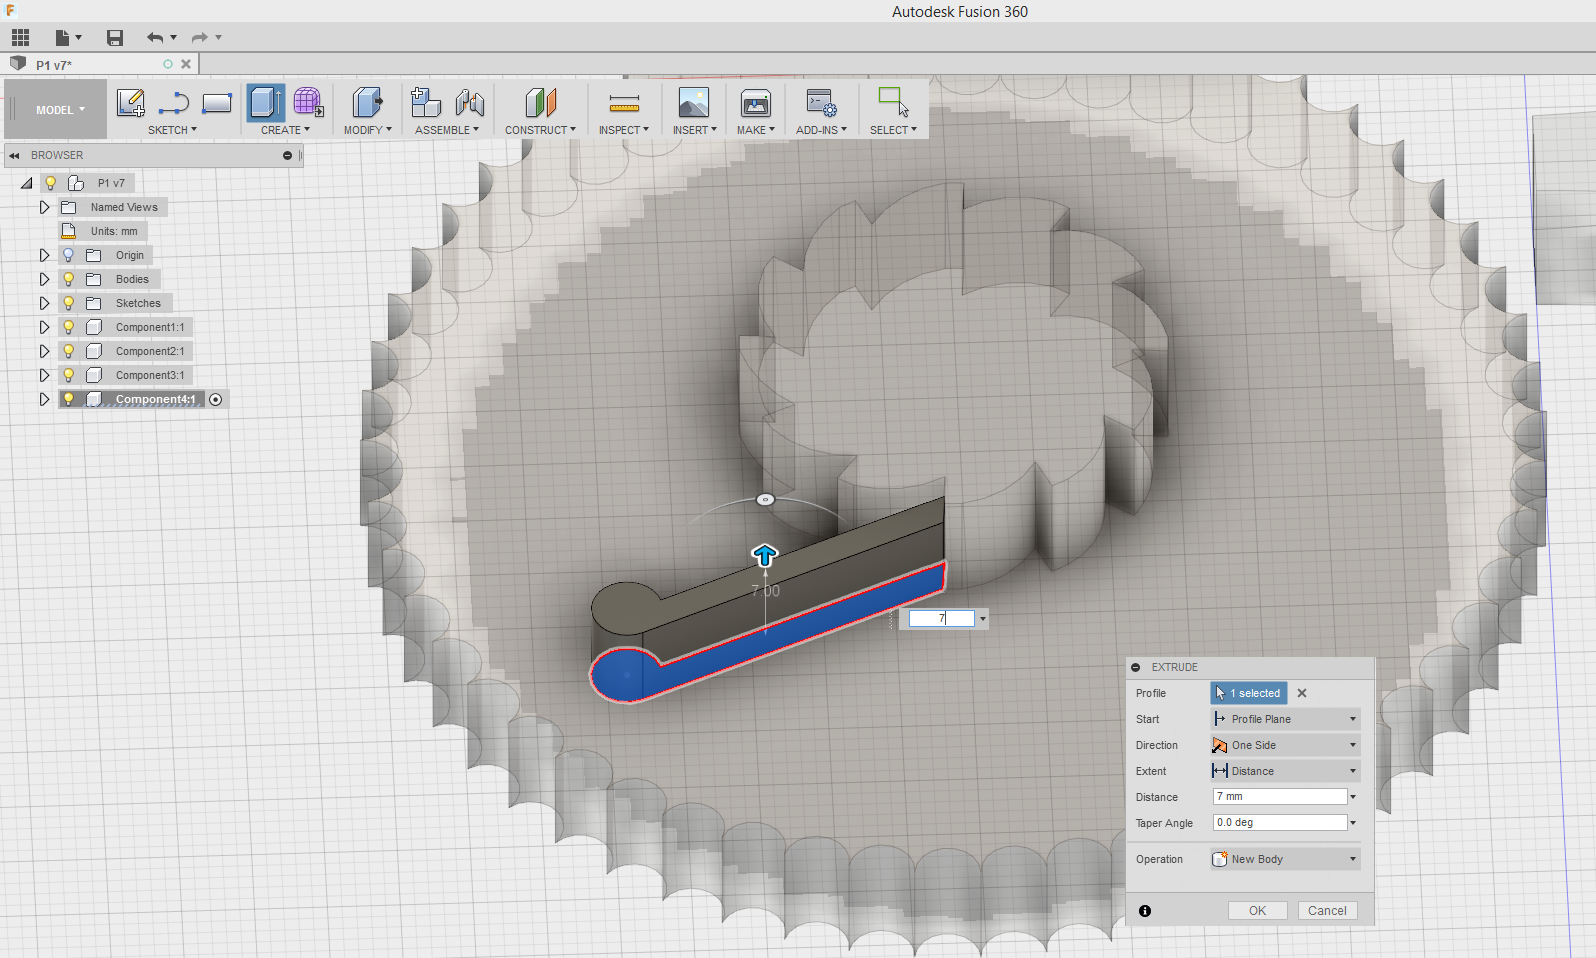Toggle Sketches folder visibility bulb
This screenshot has width=1596, height=958.
click(x=68, y=303)
